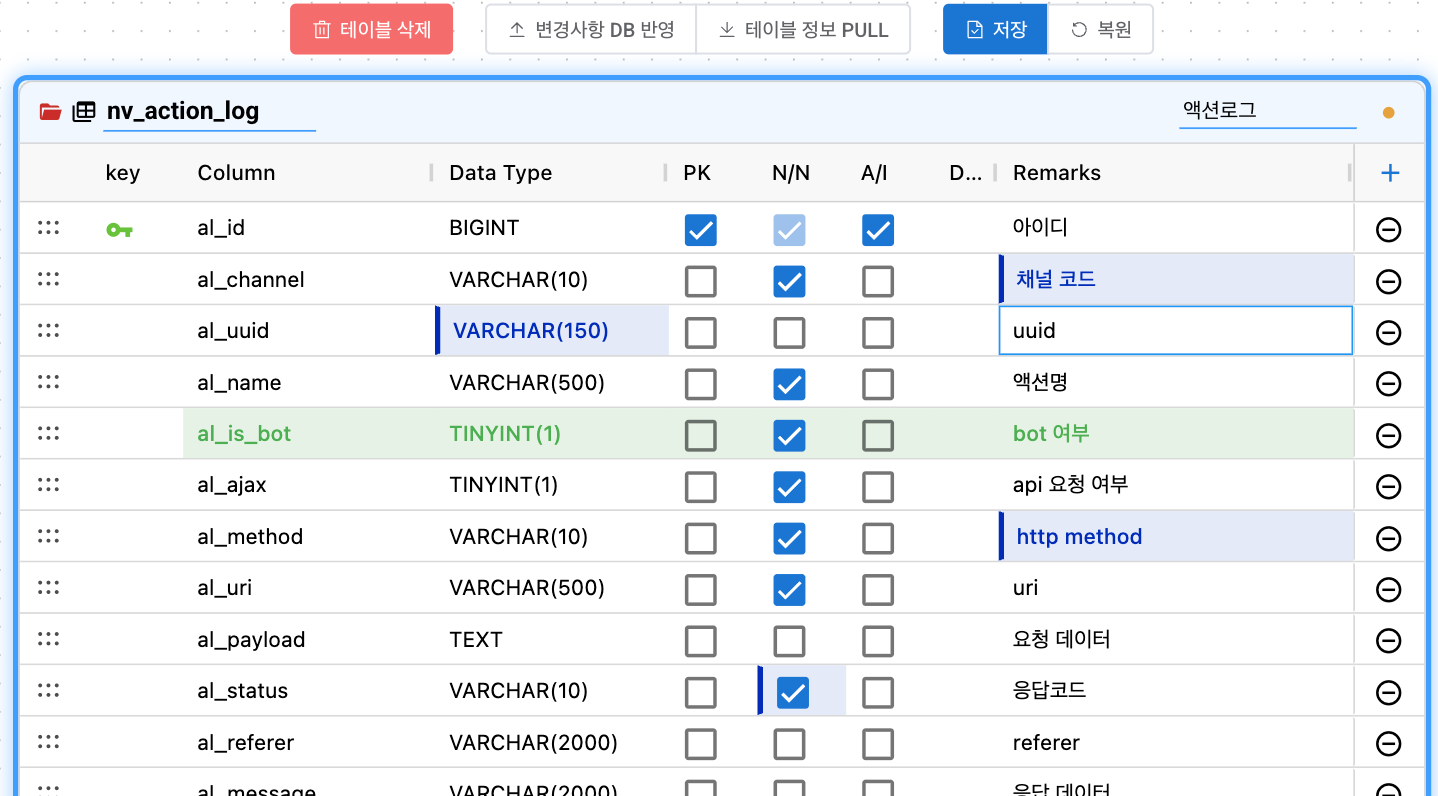Click the remove icon on the al_channel row
Image resolution: width=1438 pixels, height=796 pixels.
[x=1388, y=281]
